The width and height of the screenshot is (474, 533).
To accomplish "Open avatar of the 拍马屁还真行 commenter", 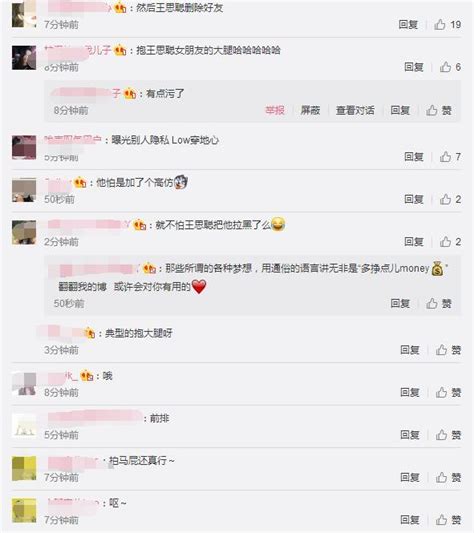I will click(x=24, y=469).
